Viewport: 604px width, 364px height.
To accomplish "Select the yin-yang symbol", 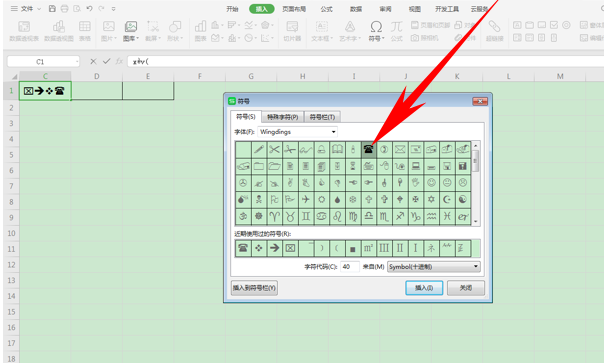I will point(463,199).
